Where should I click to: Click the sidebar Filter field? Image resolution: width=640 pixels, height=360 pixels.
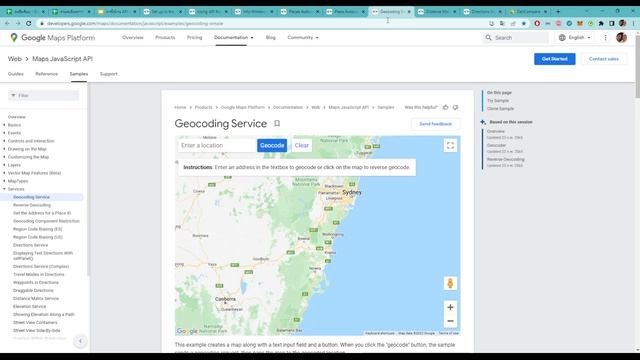[x=44, y=96]
